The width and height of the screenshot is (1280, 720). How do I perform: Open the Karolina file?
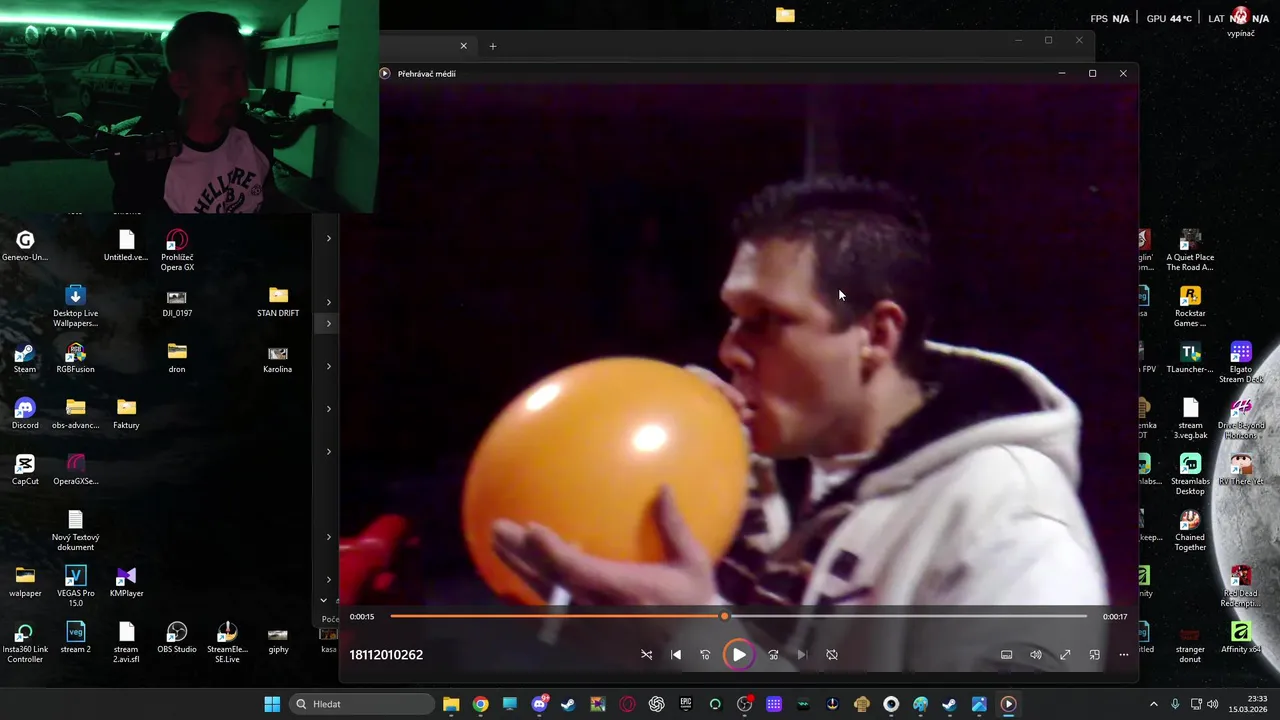[x=278, y=358]
